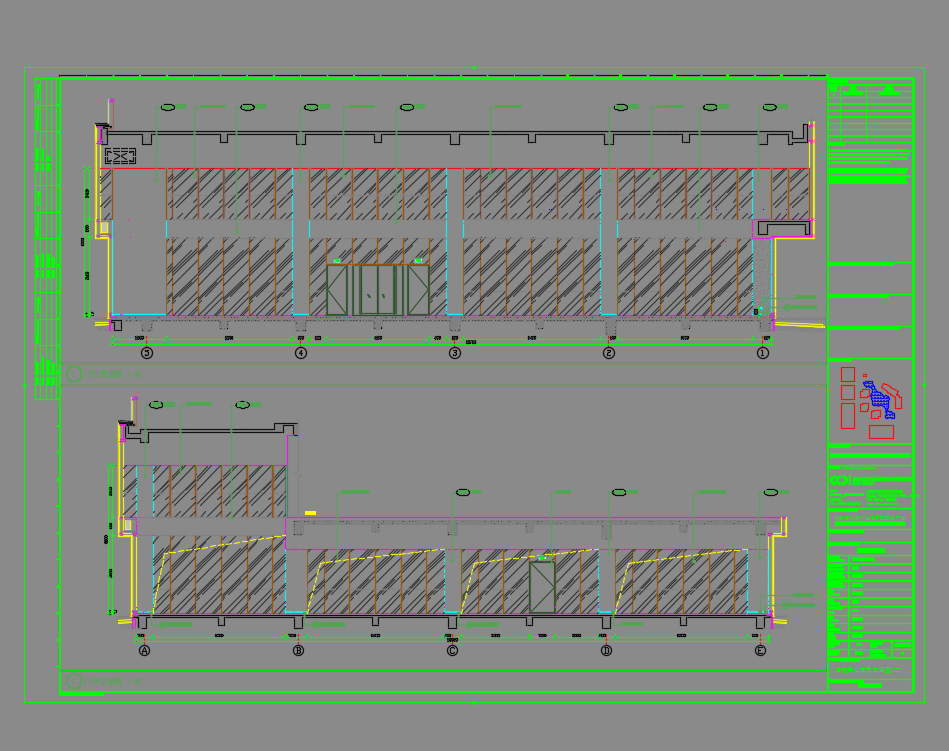Screen dimensions: 949x751
Task: Select the double entrance door in upper elevation
Action: [x=378, y=289]
